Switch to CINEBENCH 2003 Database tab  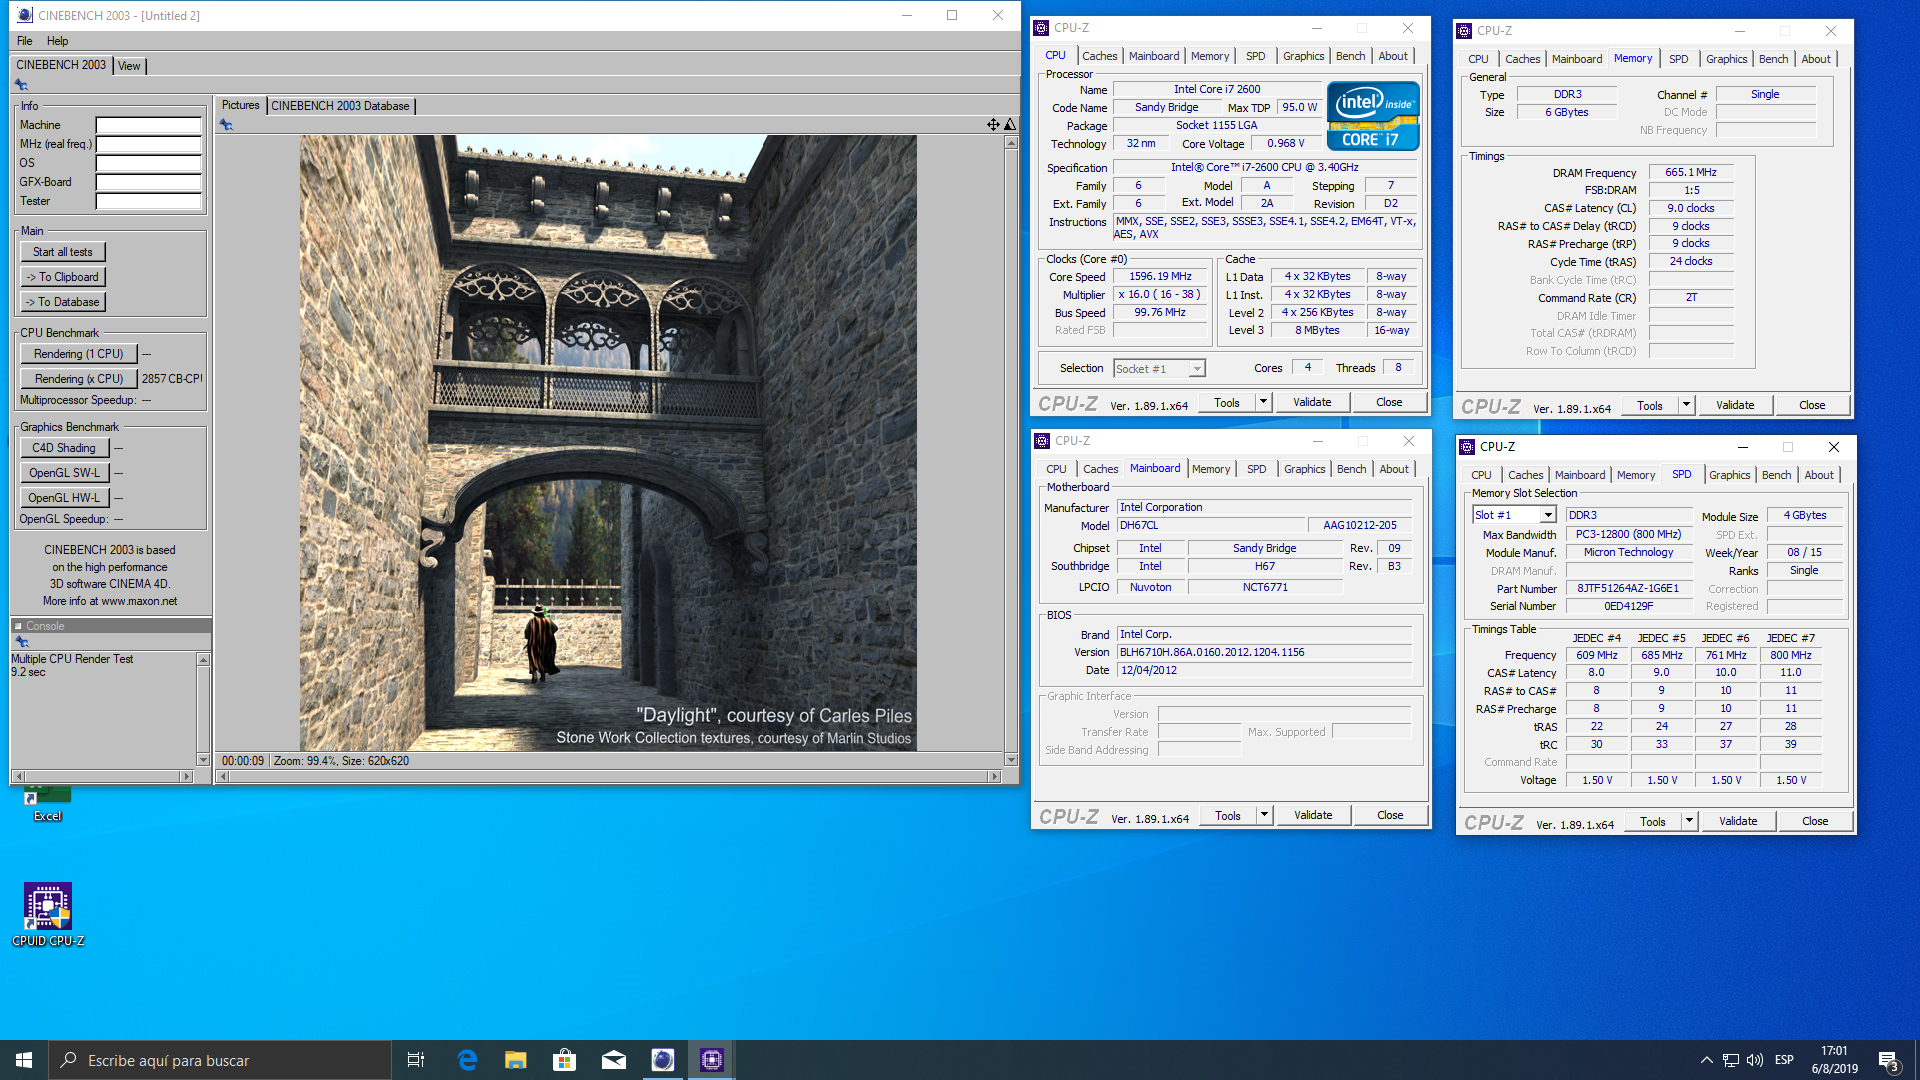click(x=340, y=106)
